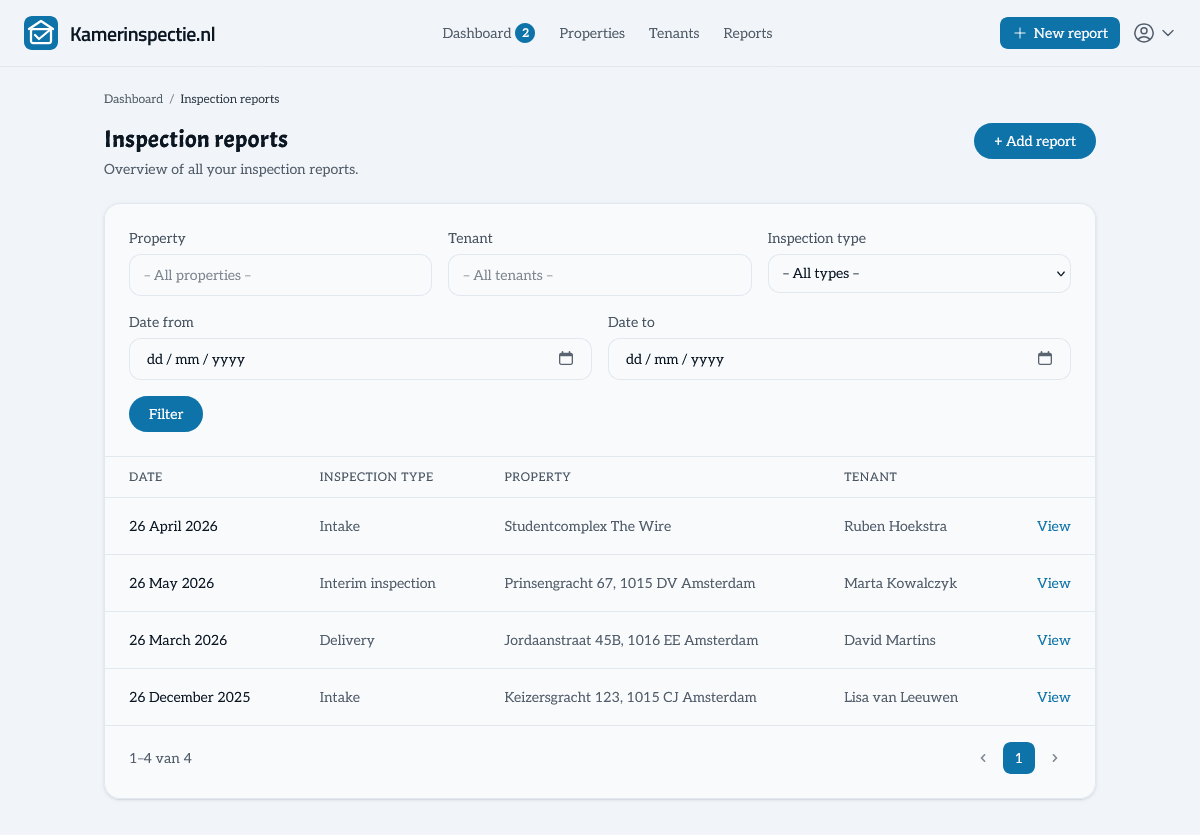
Task: Click the Kamerinspectie.nl brand name text
Action: [x=142, y=34]
